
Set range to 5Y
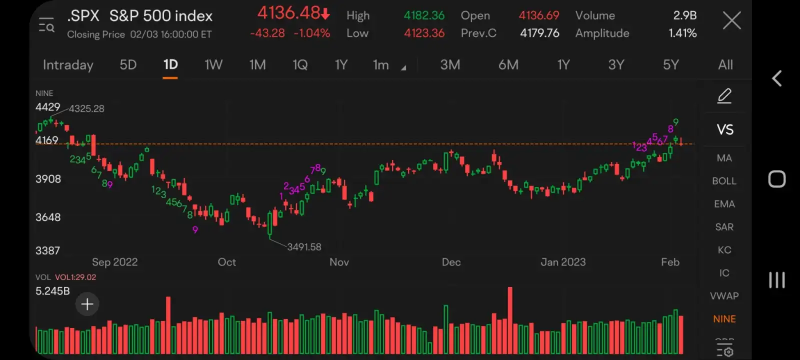[x=671, y=65]
